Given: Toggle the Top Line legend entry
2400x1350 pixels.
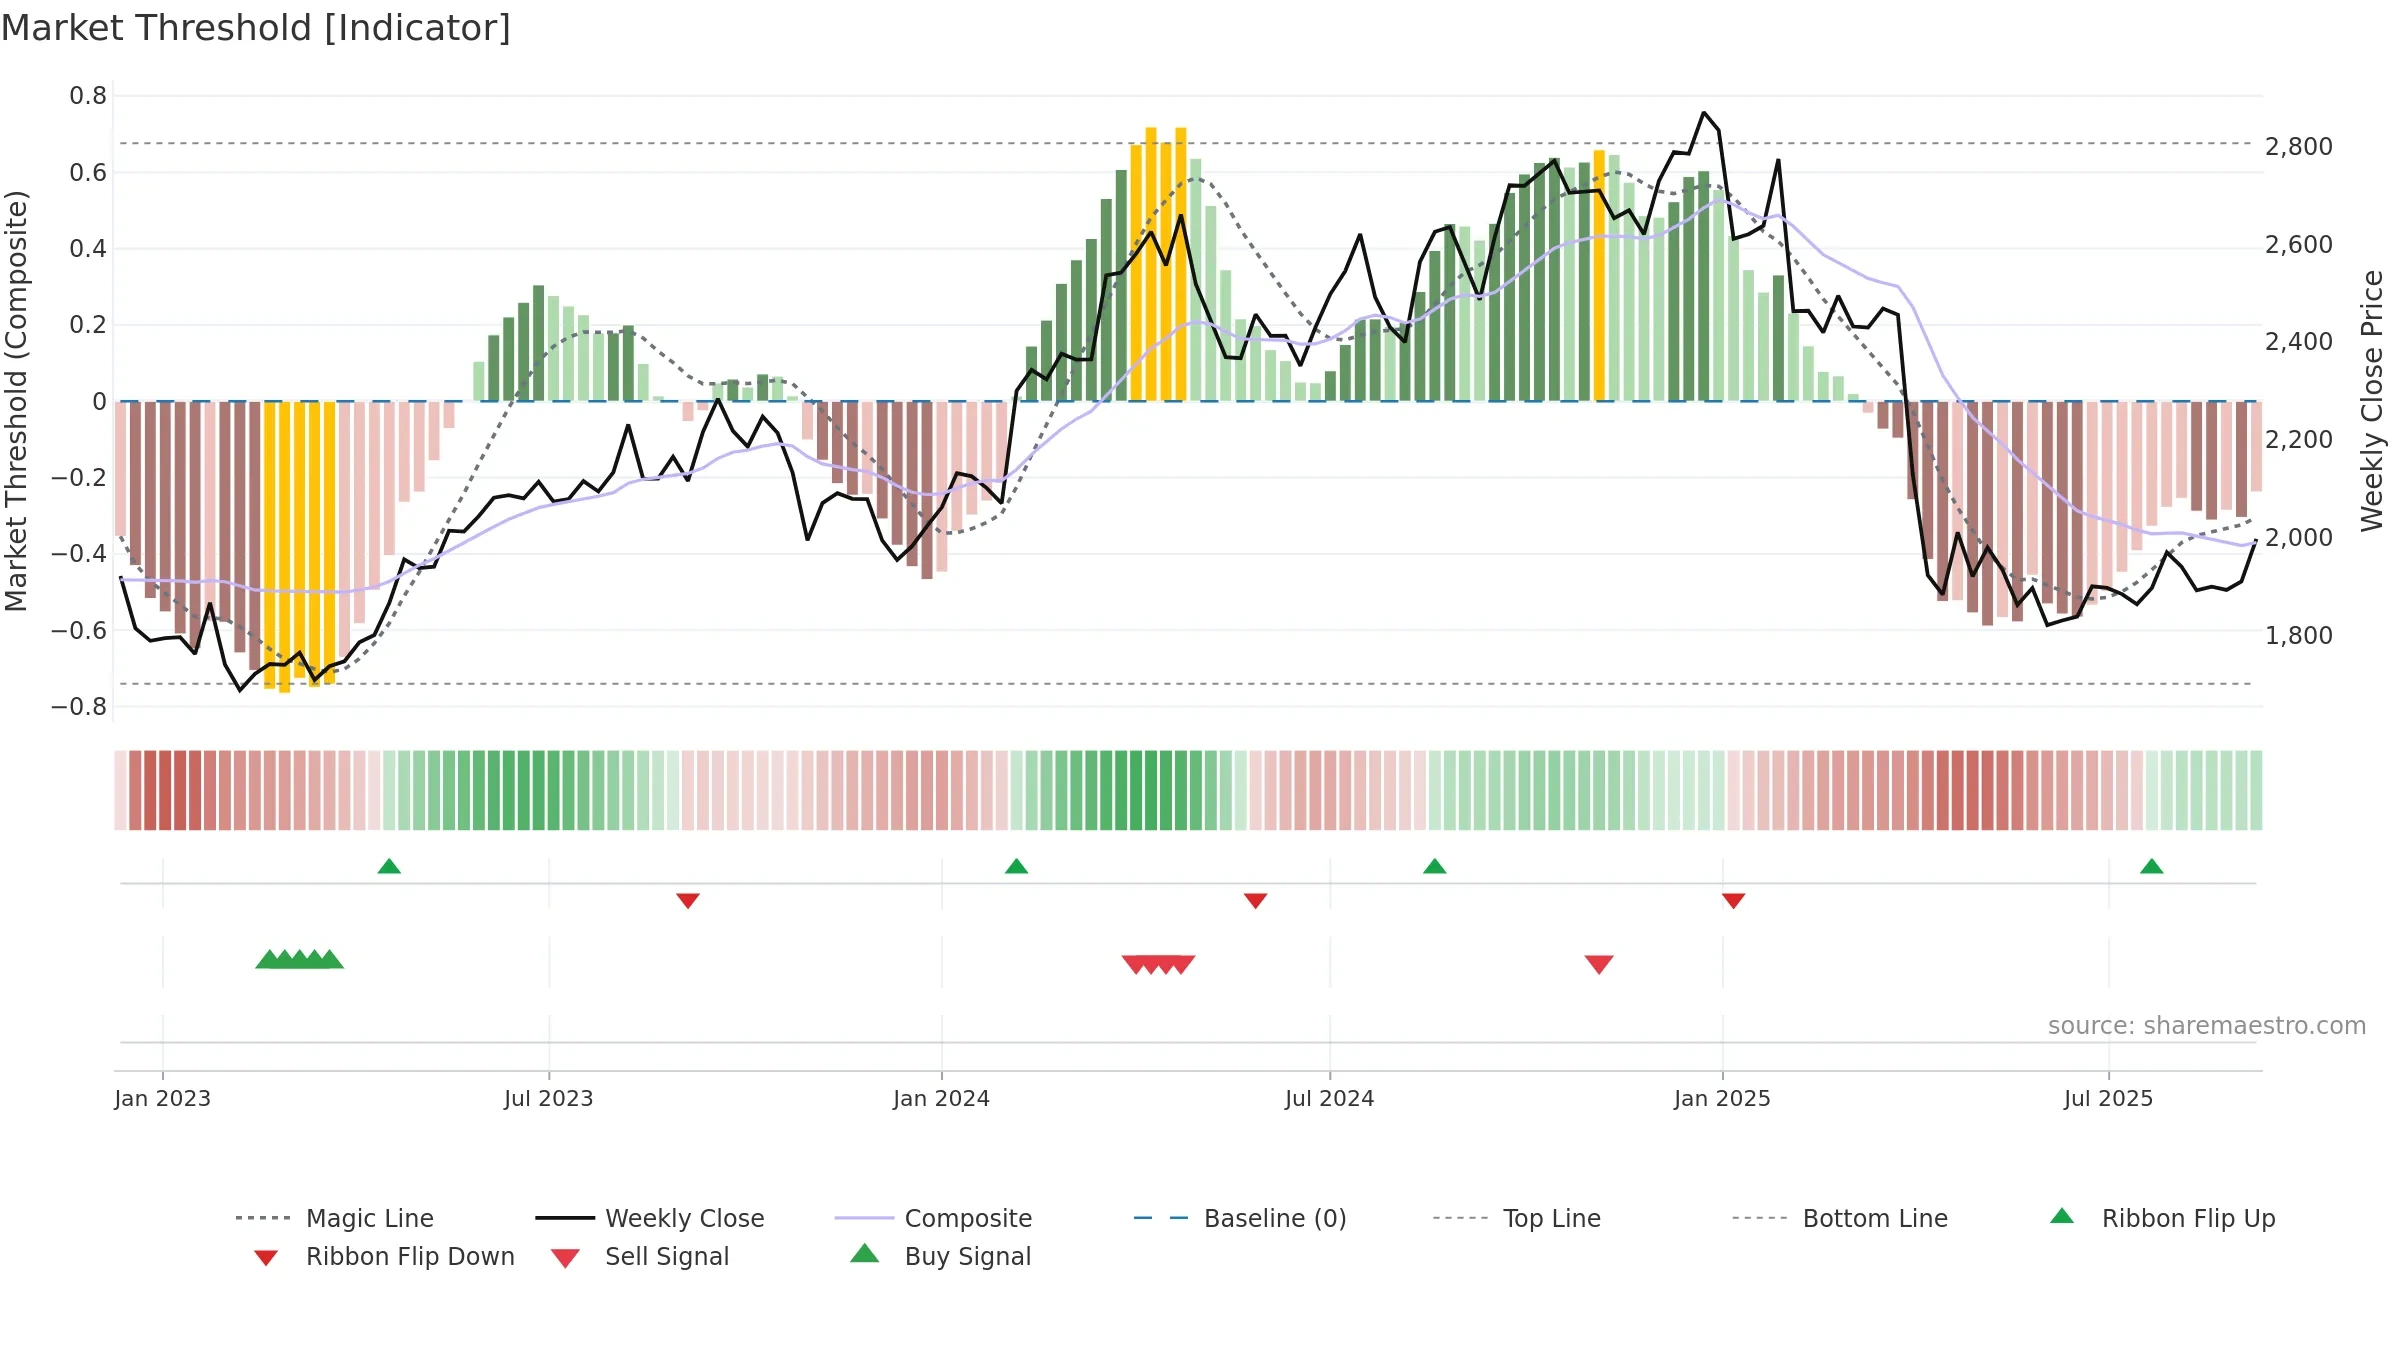Looking at the screenshot, I should pyautogui.click(x=1517, y=1218).
